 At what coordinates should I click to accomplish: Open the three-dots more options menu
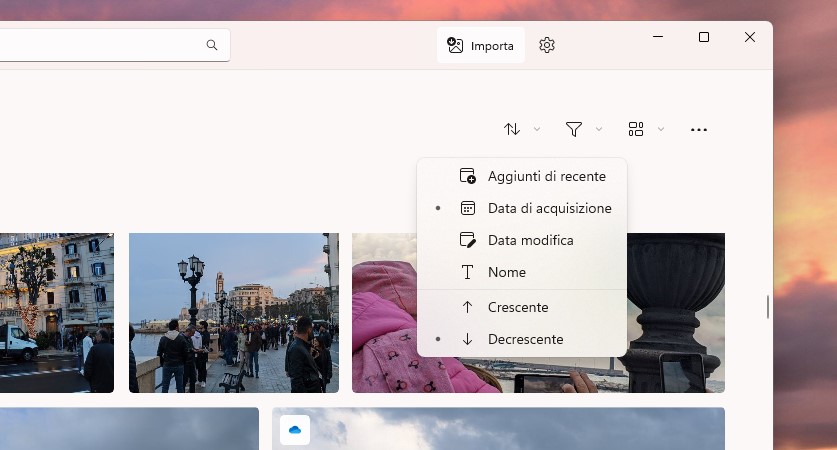699,130
